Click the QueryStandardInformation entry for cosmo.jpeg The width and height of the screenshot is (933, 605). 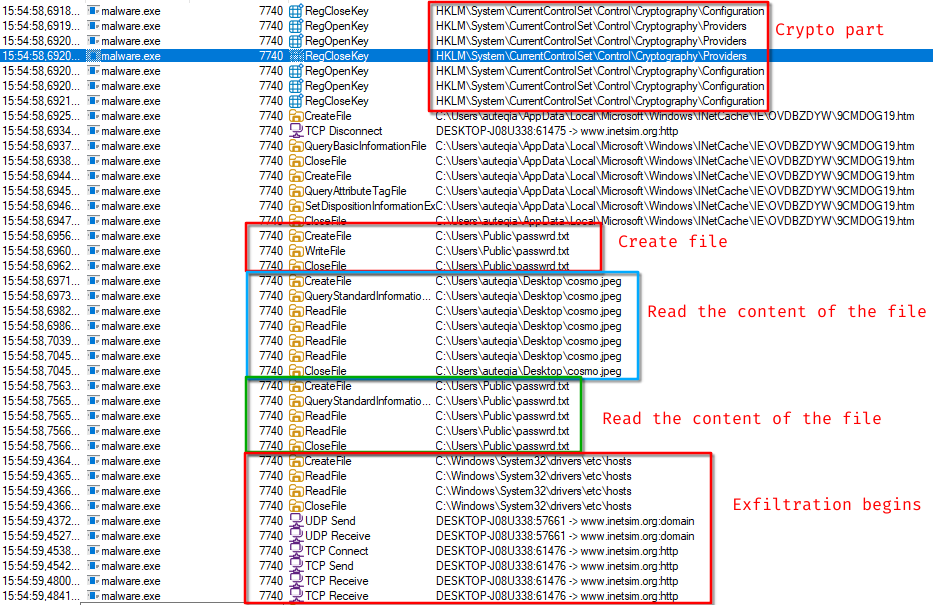click(x=358, y=296)
